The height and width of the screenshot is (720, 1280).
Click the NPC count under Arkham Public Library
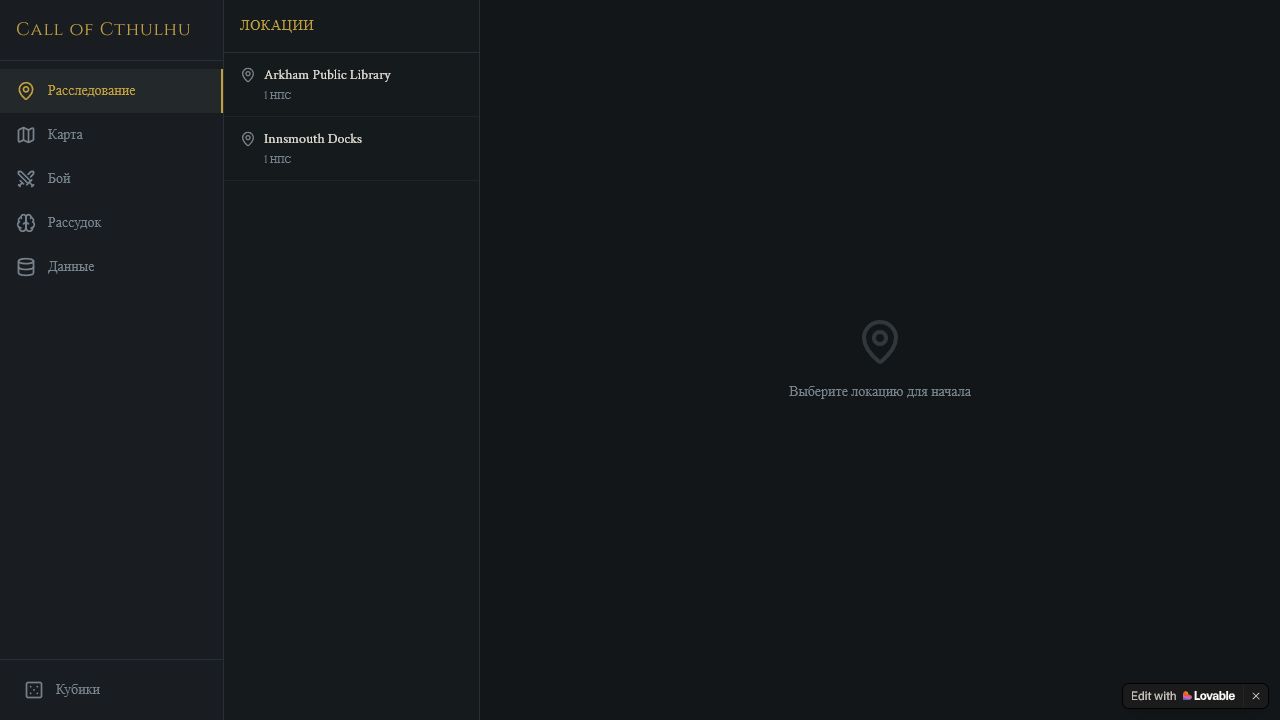click(278, 96)
